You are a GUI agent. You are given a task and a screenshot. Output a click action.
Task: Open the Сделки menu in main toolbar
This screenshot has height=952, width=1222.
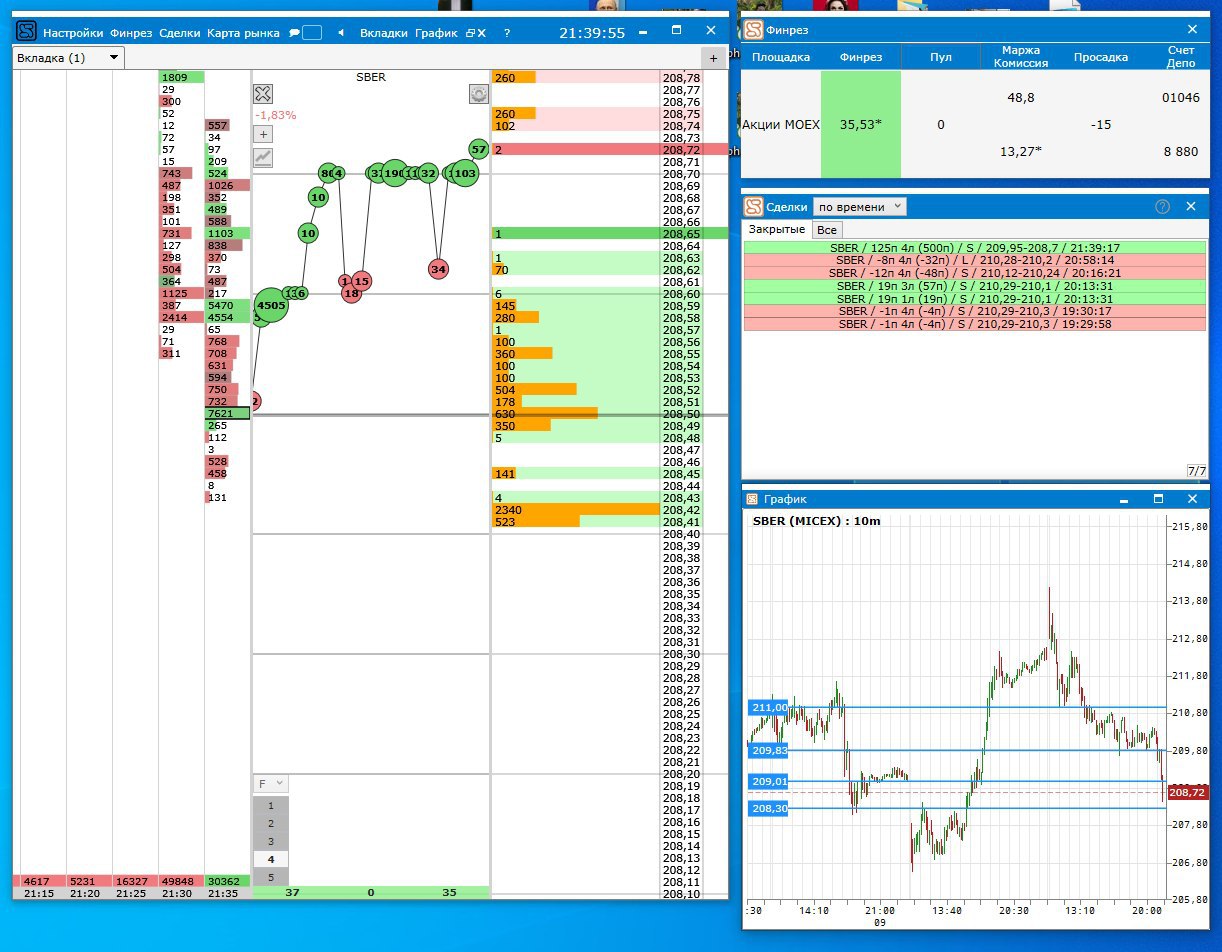click(x=180, y=33)
